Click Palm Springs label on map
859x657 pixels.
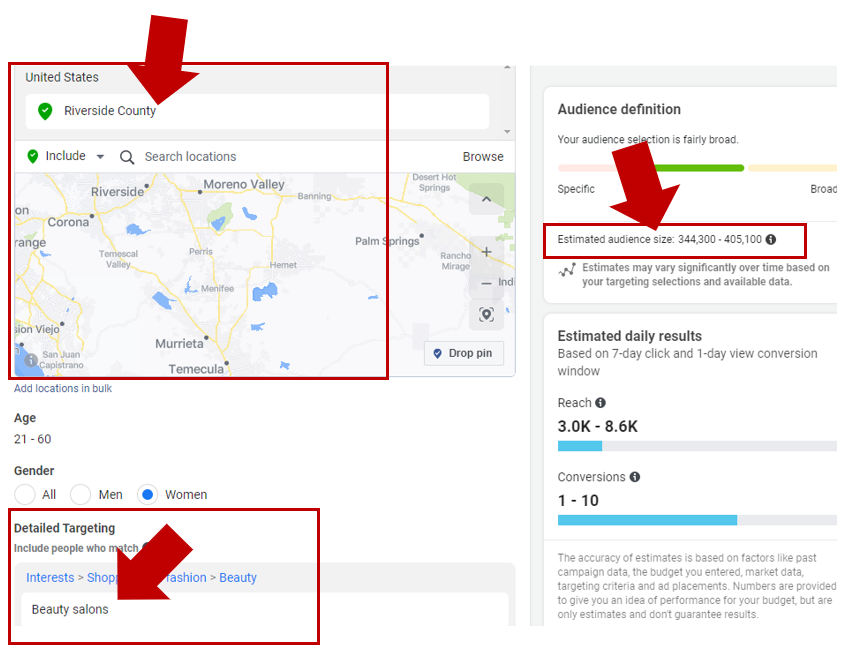(387, 241)
